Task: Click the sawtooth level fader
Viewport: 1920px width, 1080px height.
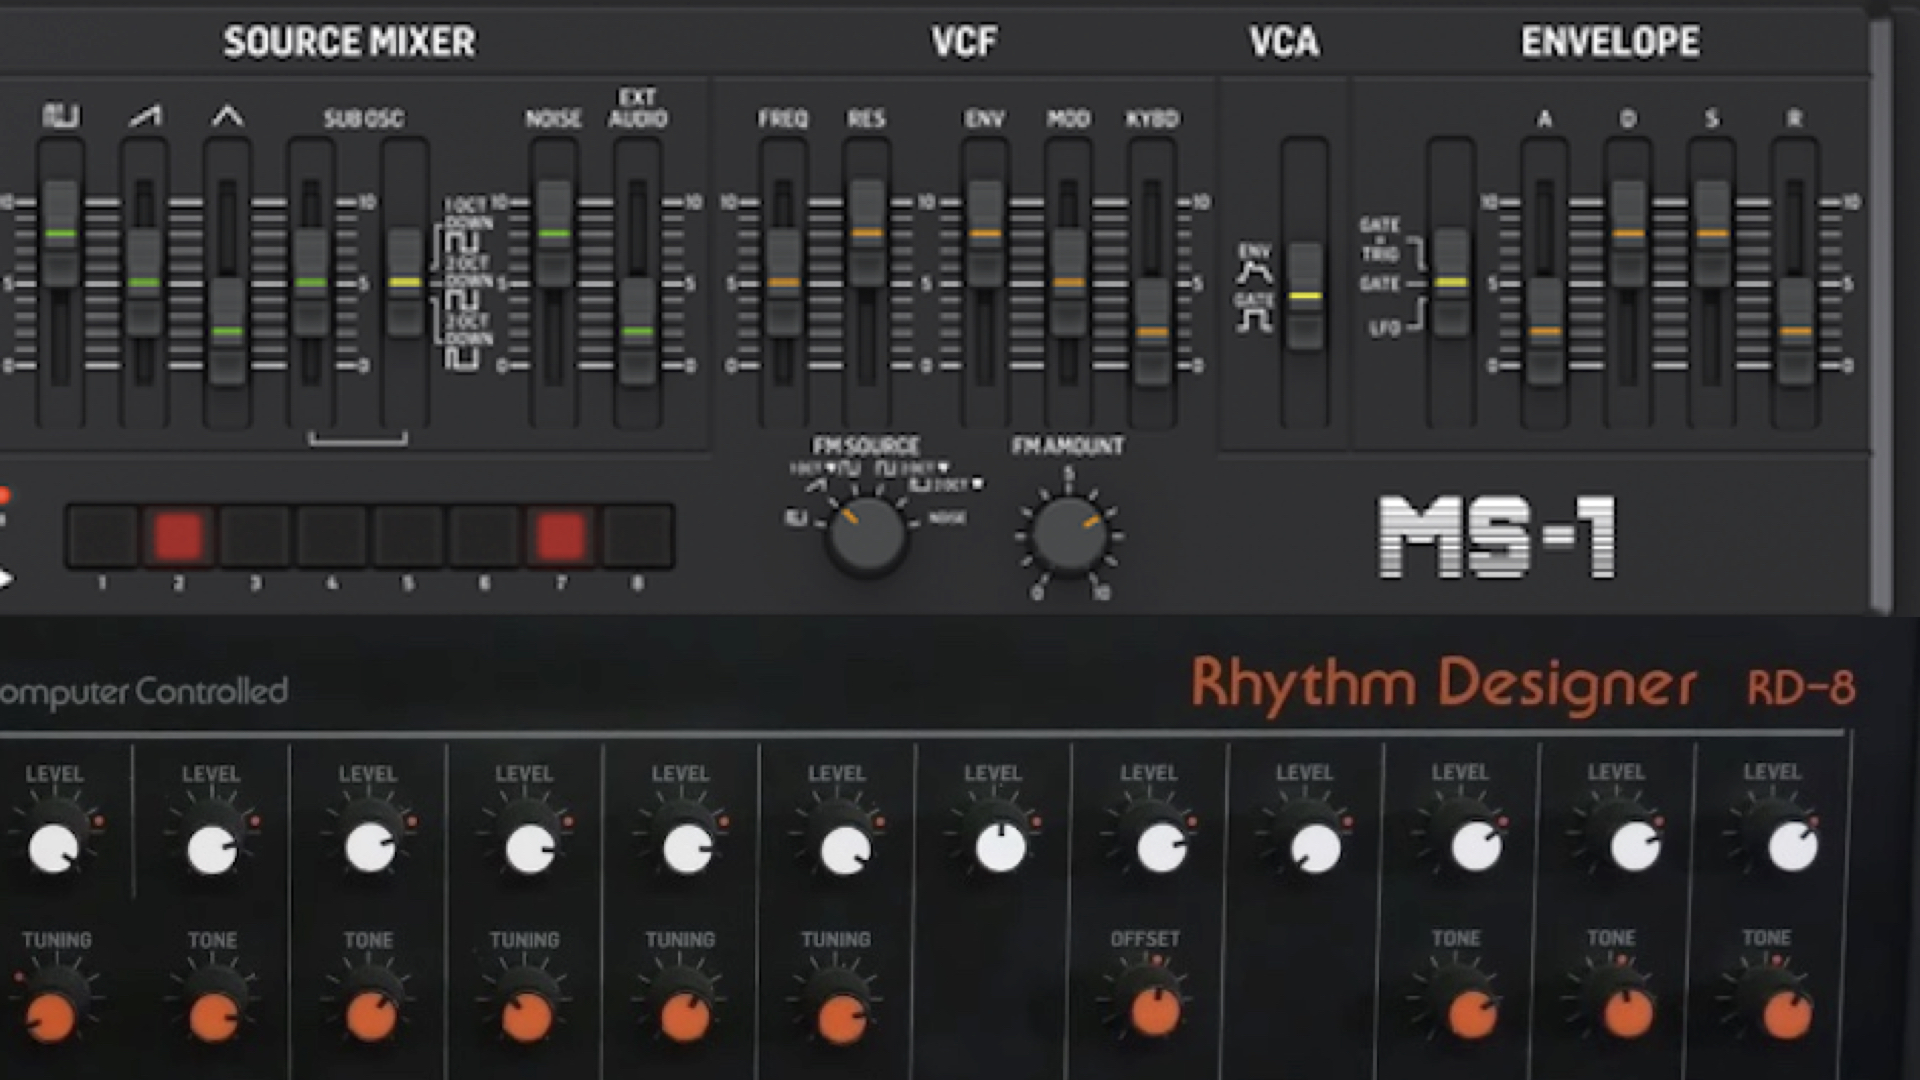Action: 145,283
